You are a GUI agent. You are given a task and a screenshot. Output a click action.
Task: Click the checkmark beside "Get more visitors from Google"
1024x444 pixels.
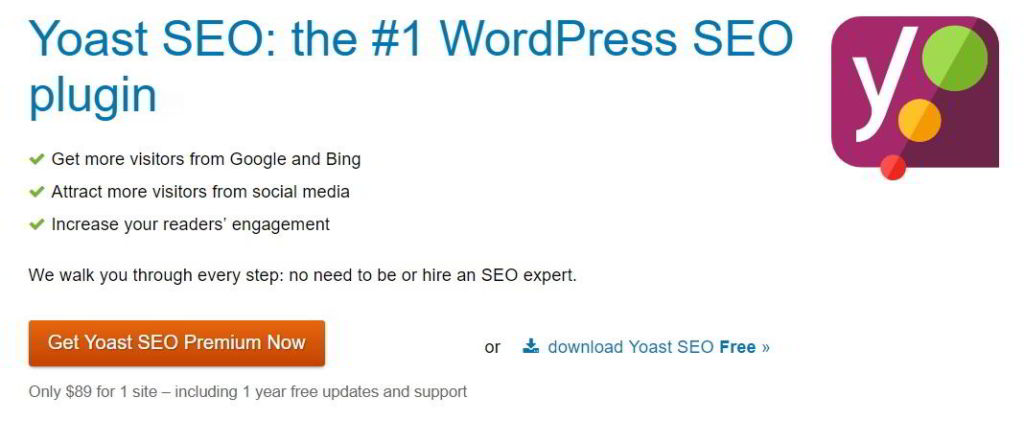point(37,159)
